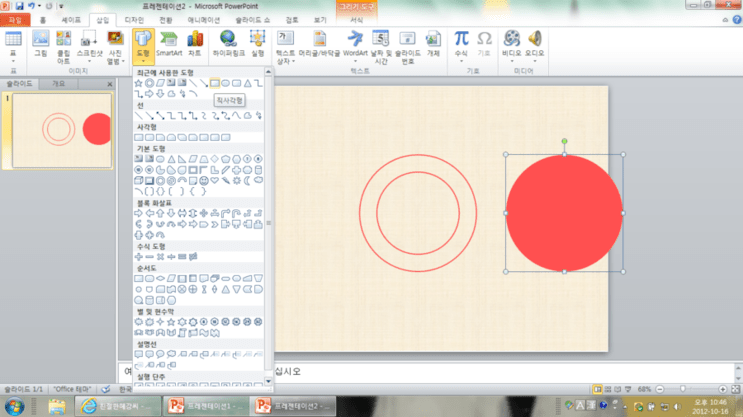Select the rectangle shape in recent shapes
Image resolution: width=743 pixels, height=417 pixels.
click(x=215, y=83)
